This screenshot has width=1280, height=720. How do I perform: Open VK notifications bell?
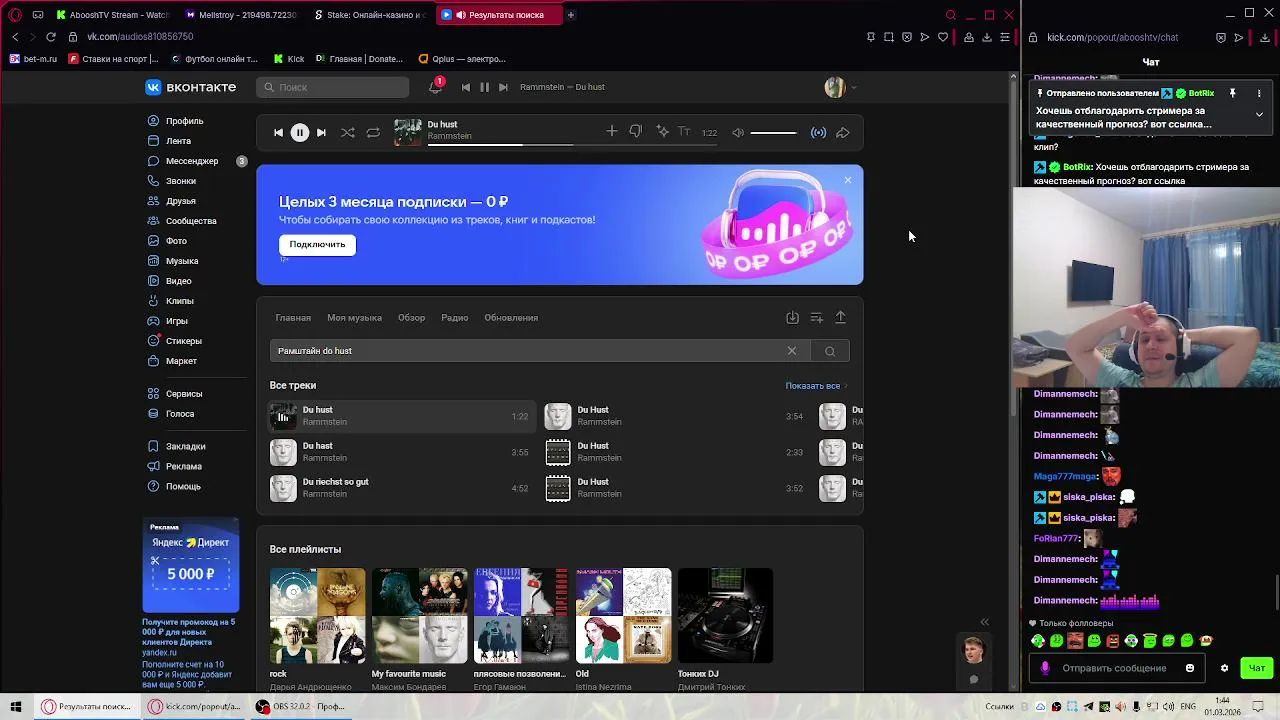pyautogui.click(x=435, y=87)
